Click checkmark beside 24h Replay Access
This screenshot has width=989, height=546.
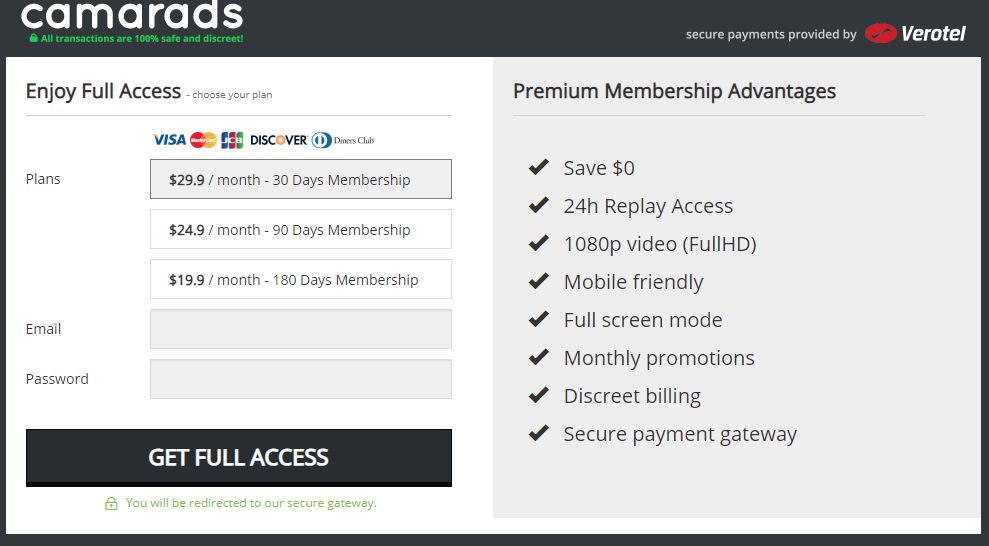(x=539, y=205)
